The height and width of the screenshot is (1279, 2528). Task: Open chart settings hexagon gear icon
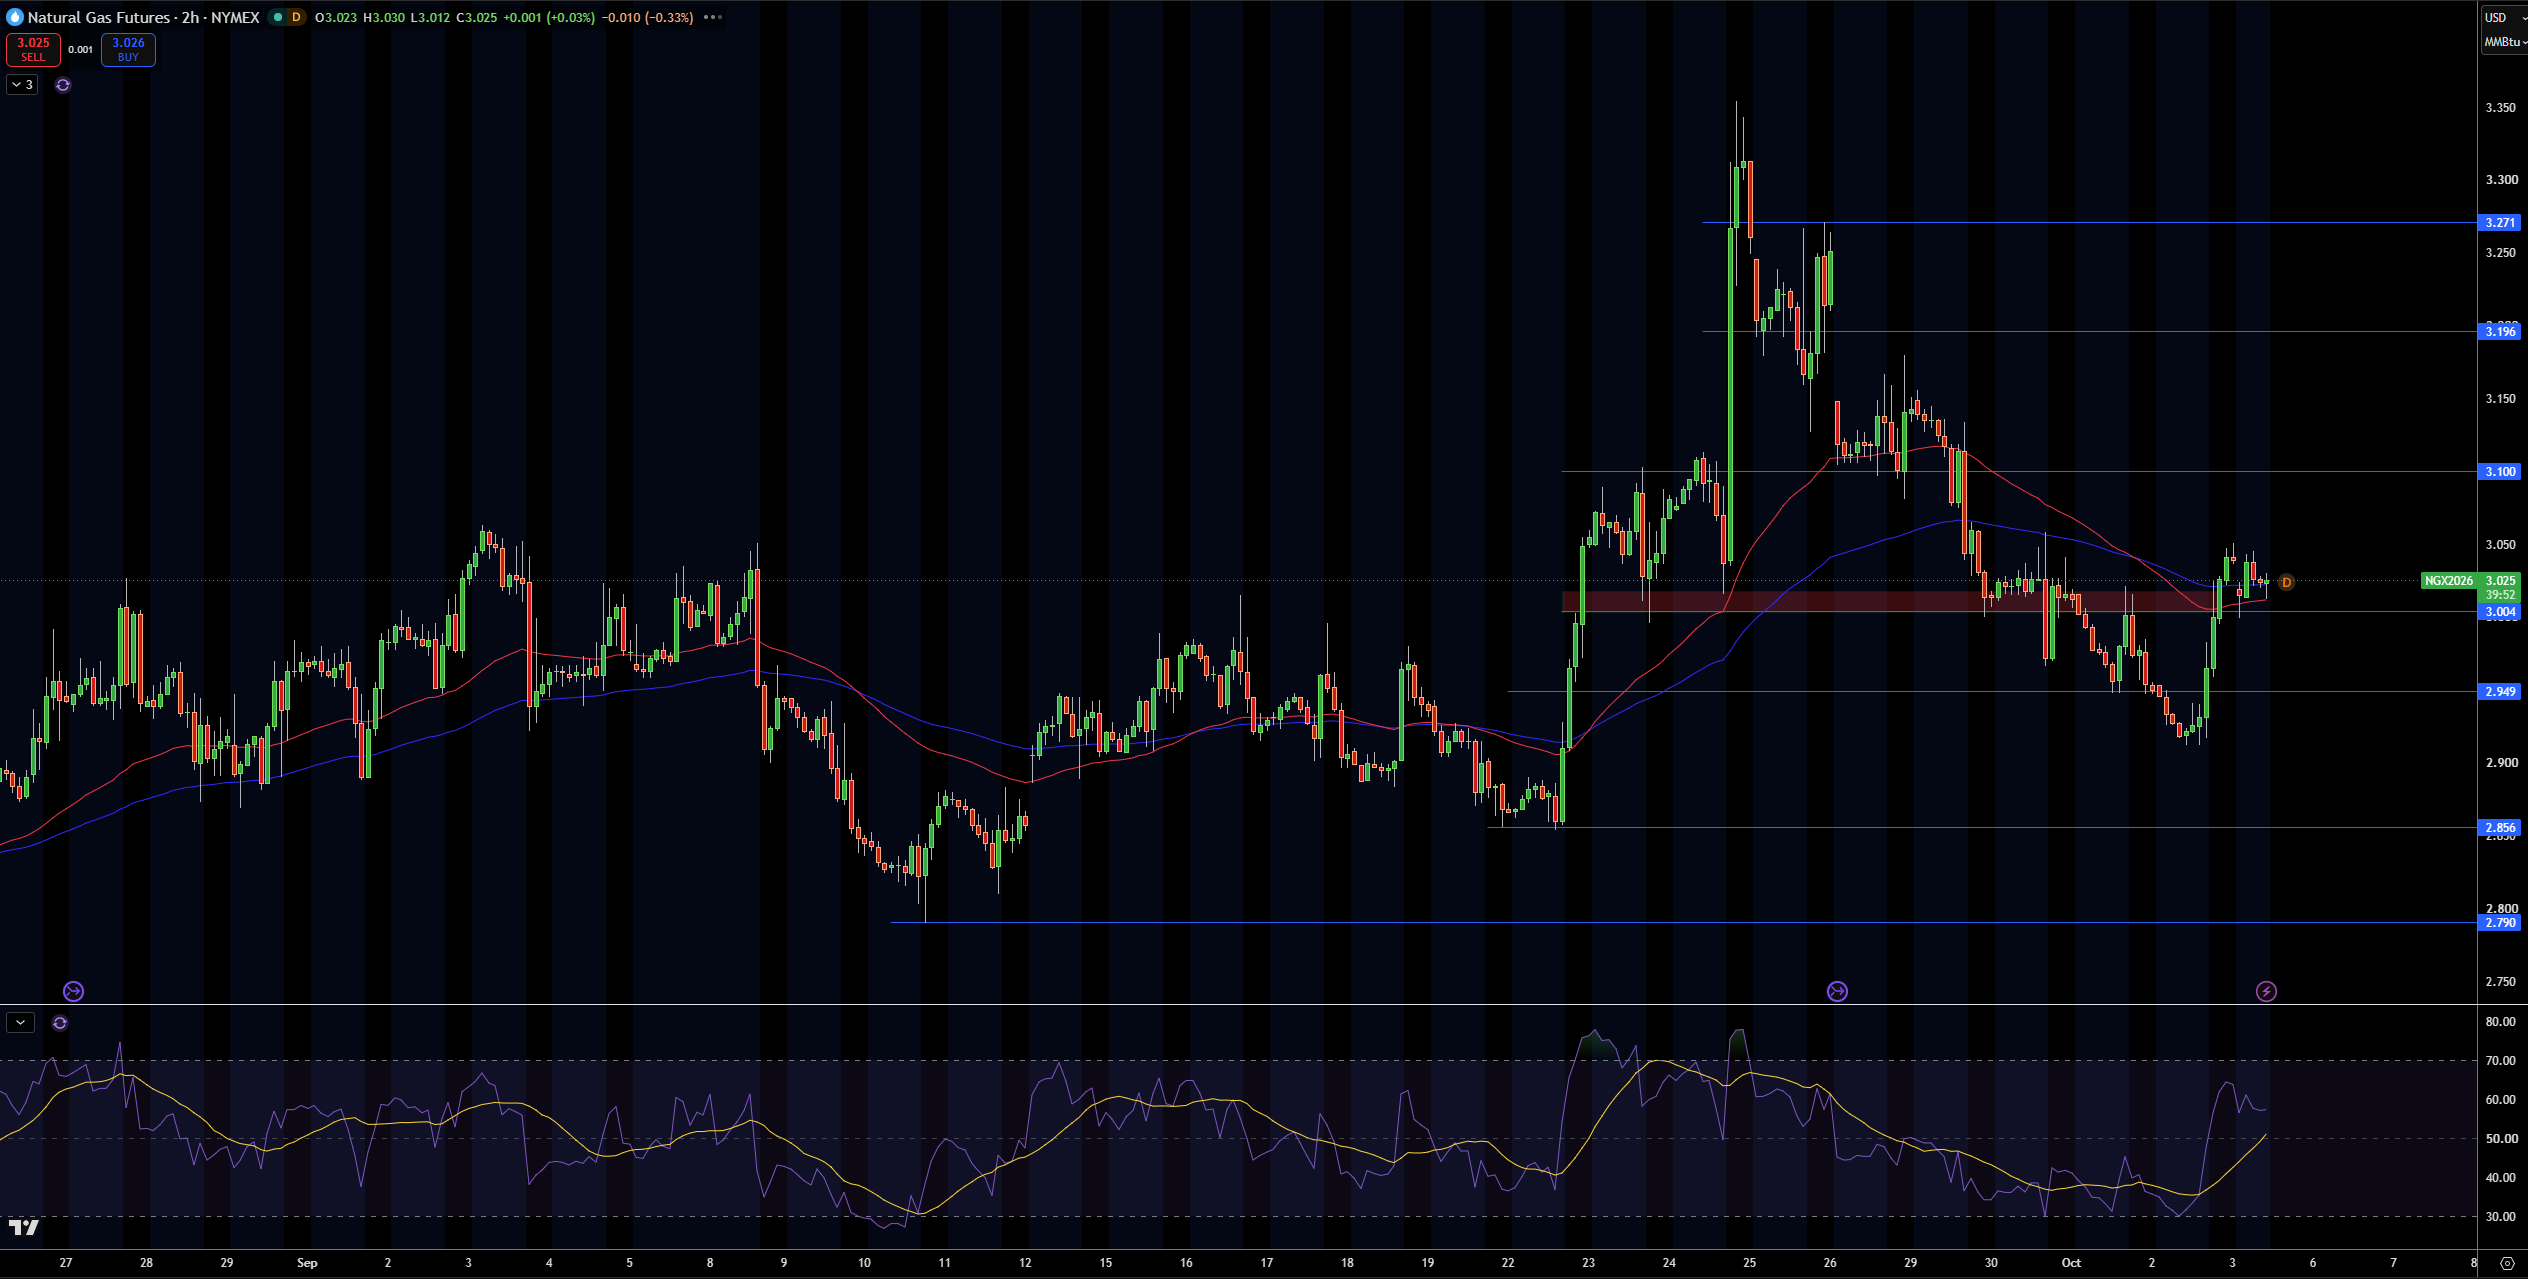pyautogui.click(x=2506, y=1263)
